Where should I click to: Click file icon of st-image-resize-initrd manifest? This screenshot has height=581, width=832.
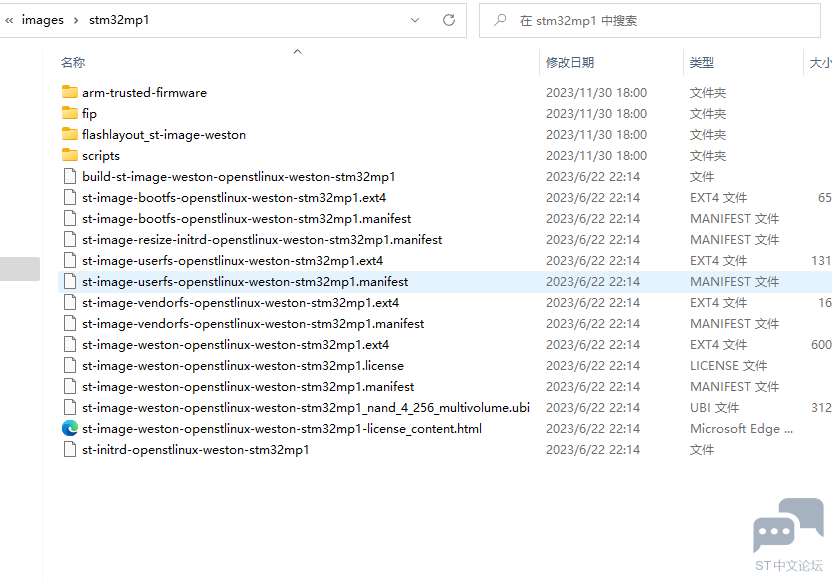tap(70, 239)
